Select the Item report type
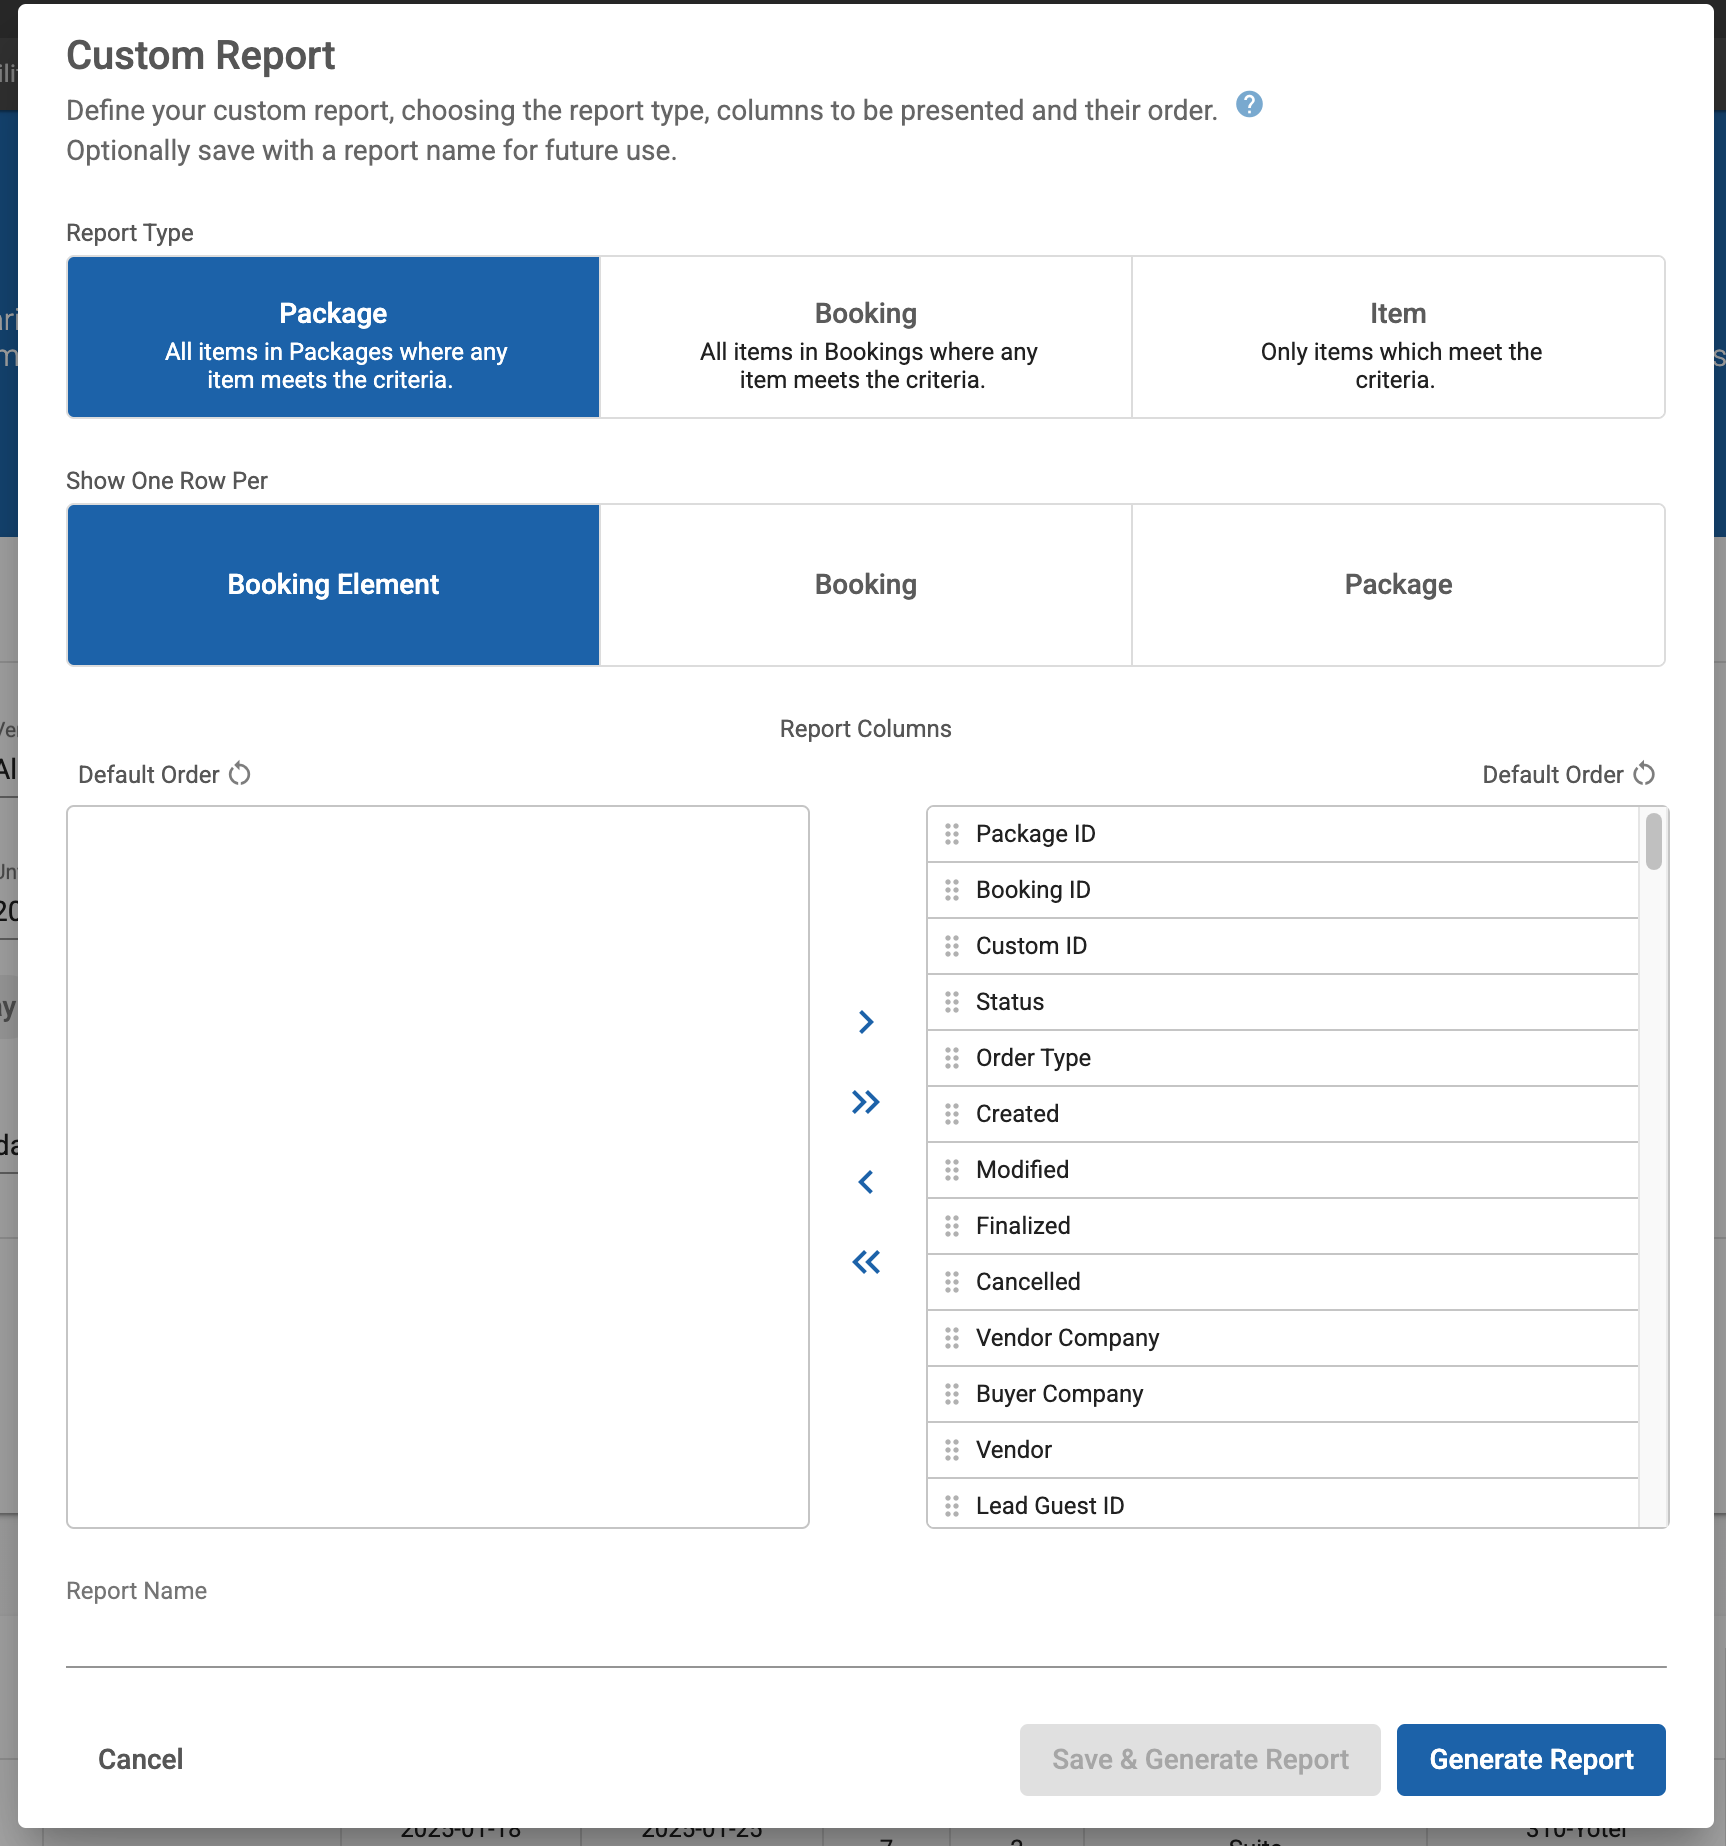The image size is (1726, 1846). click(1398, 337)
